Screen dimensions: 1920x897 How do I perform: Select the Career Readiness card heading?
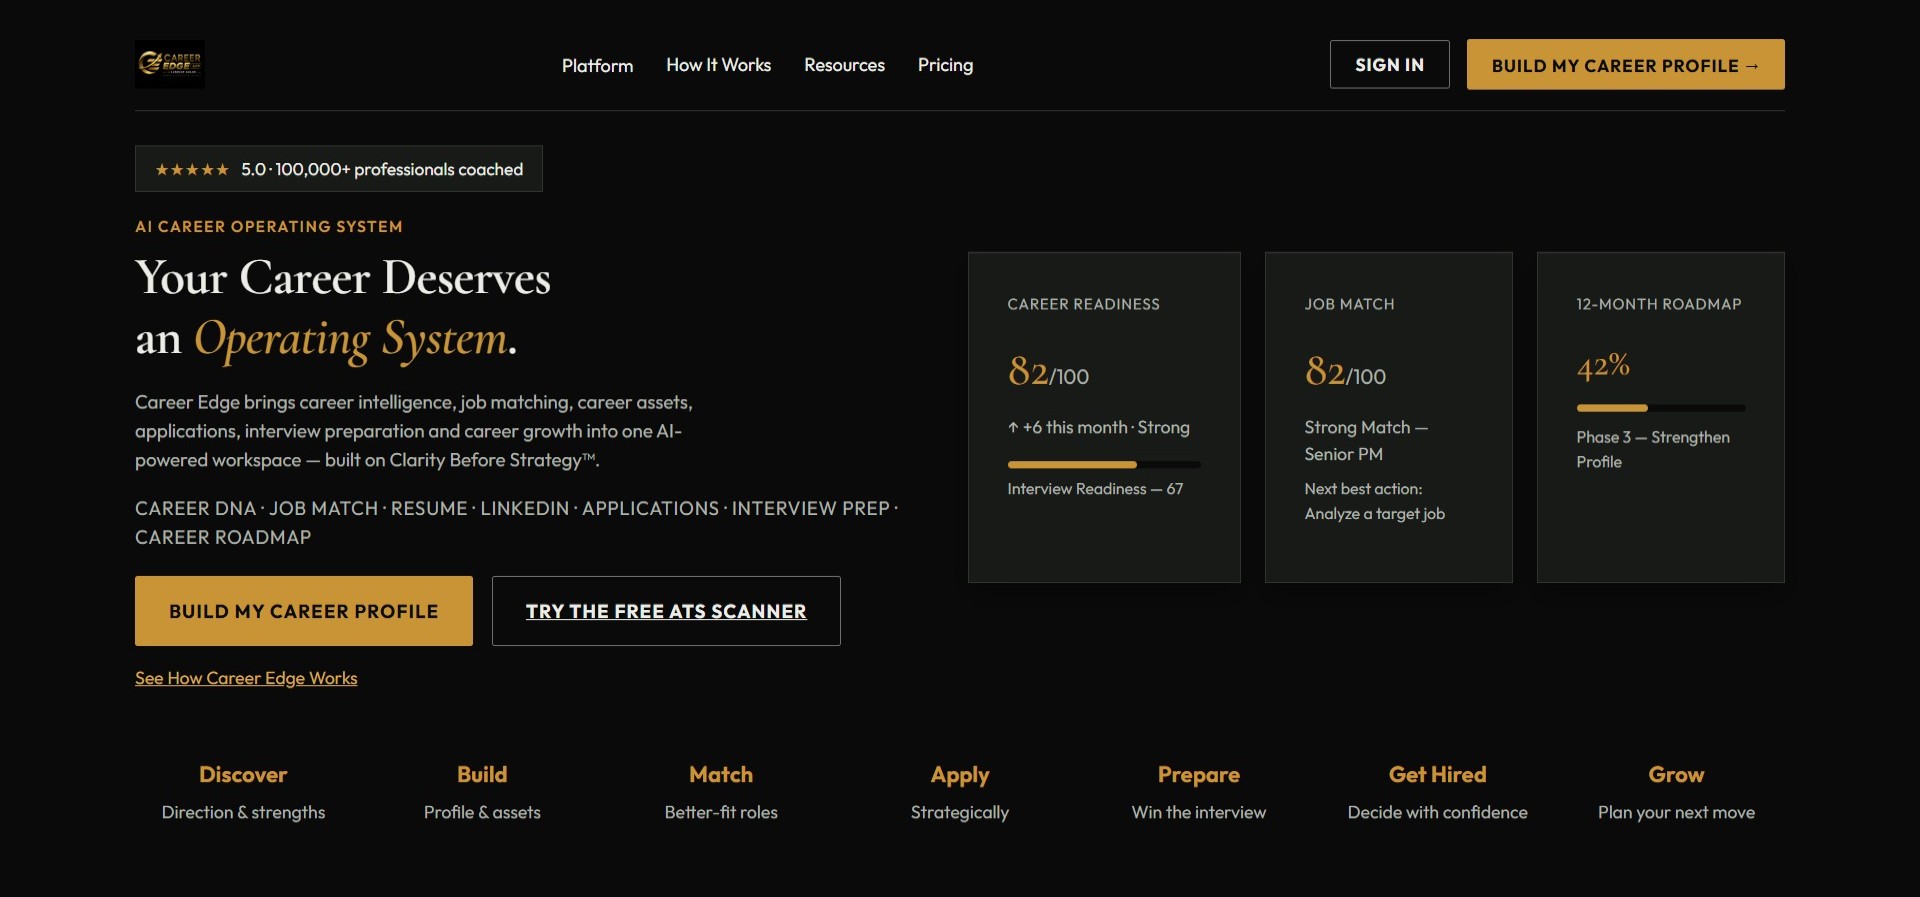point(1083,304)
